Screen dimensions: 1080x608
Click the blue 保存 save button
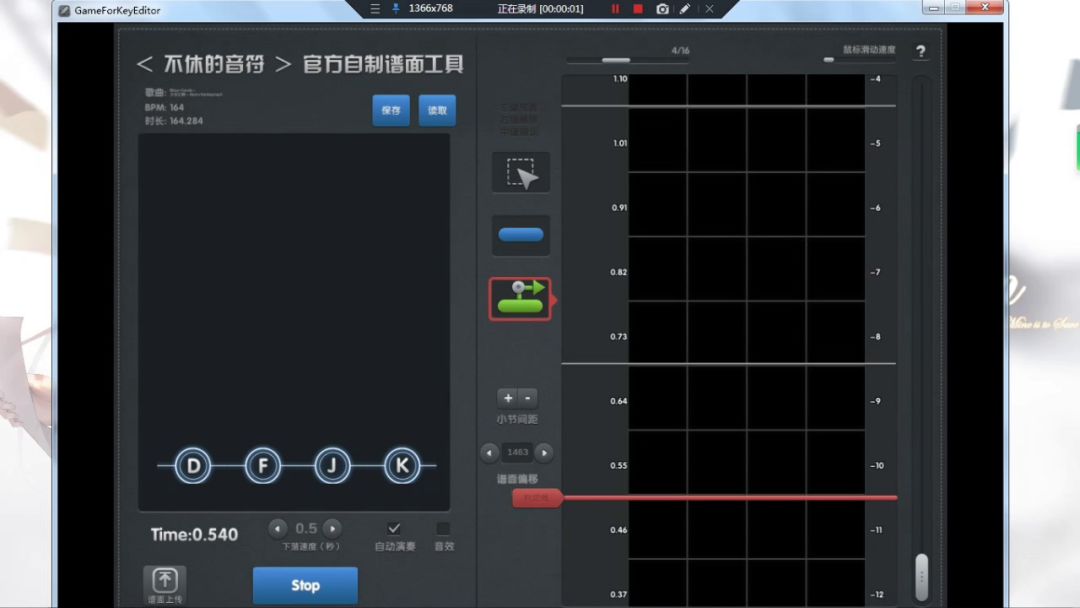coord(391,110)
